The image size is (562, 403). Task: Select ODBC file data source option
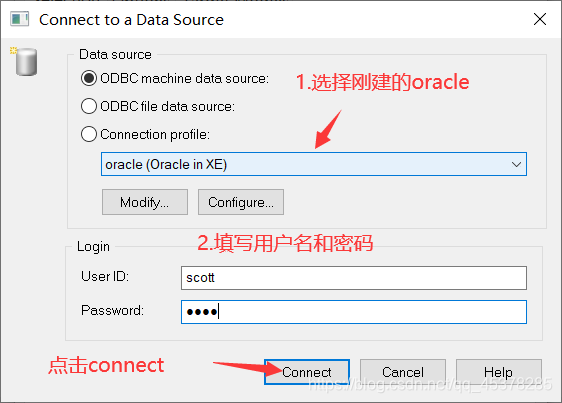coord(89,106)
